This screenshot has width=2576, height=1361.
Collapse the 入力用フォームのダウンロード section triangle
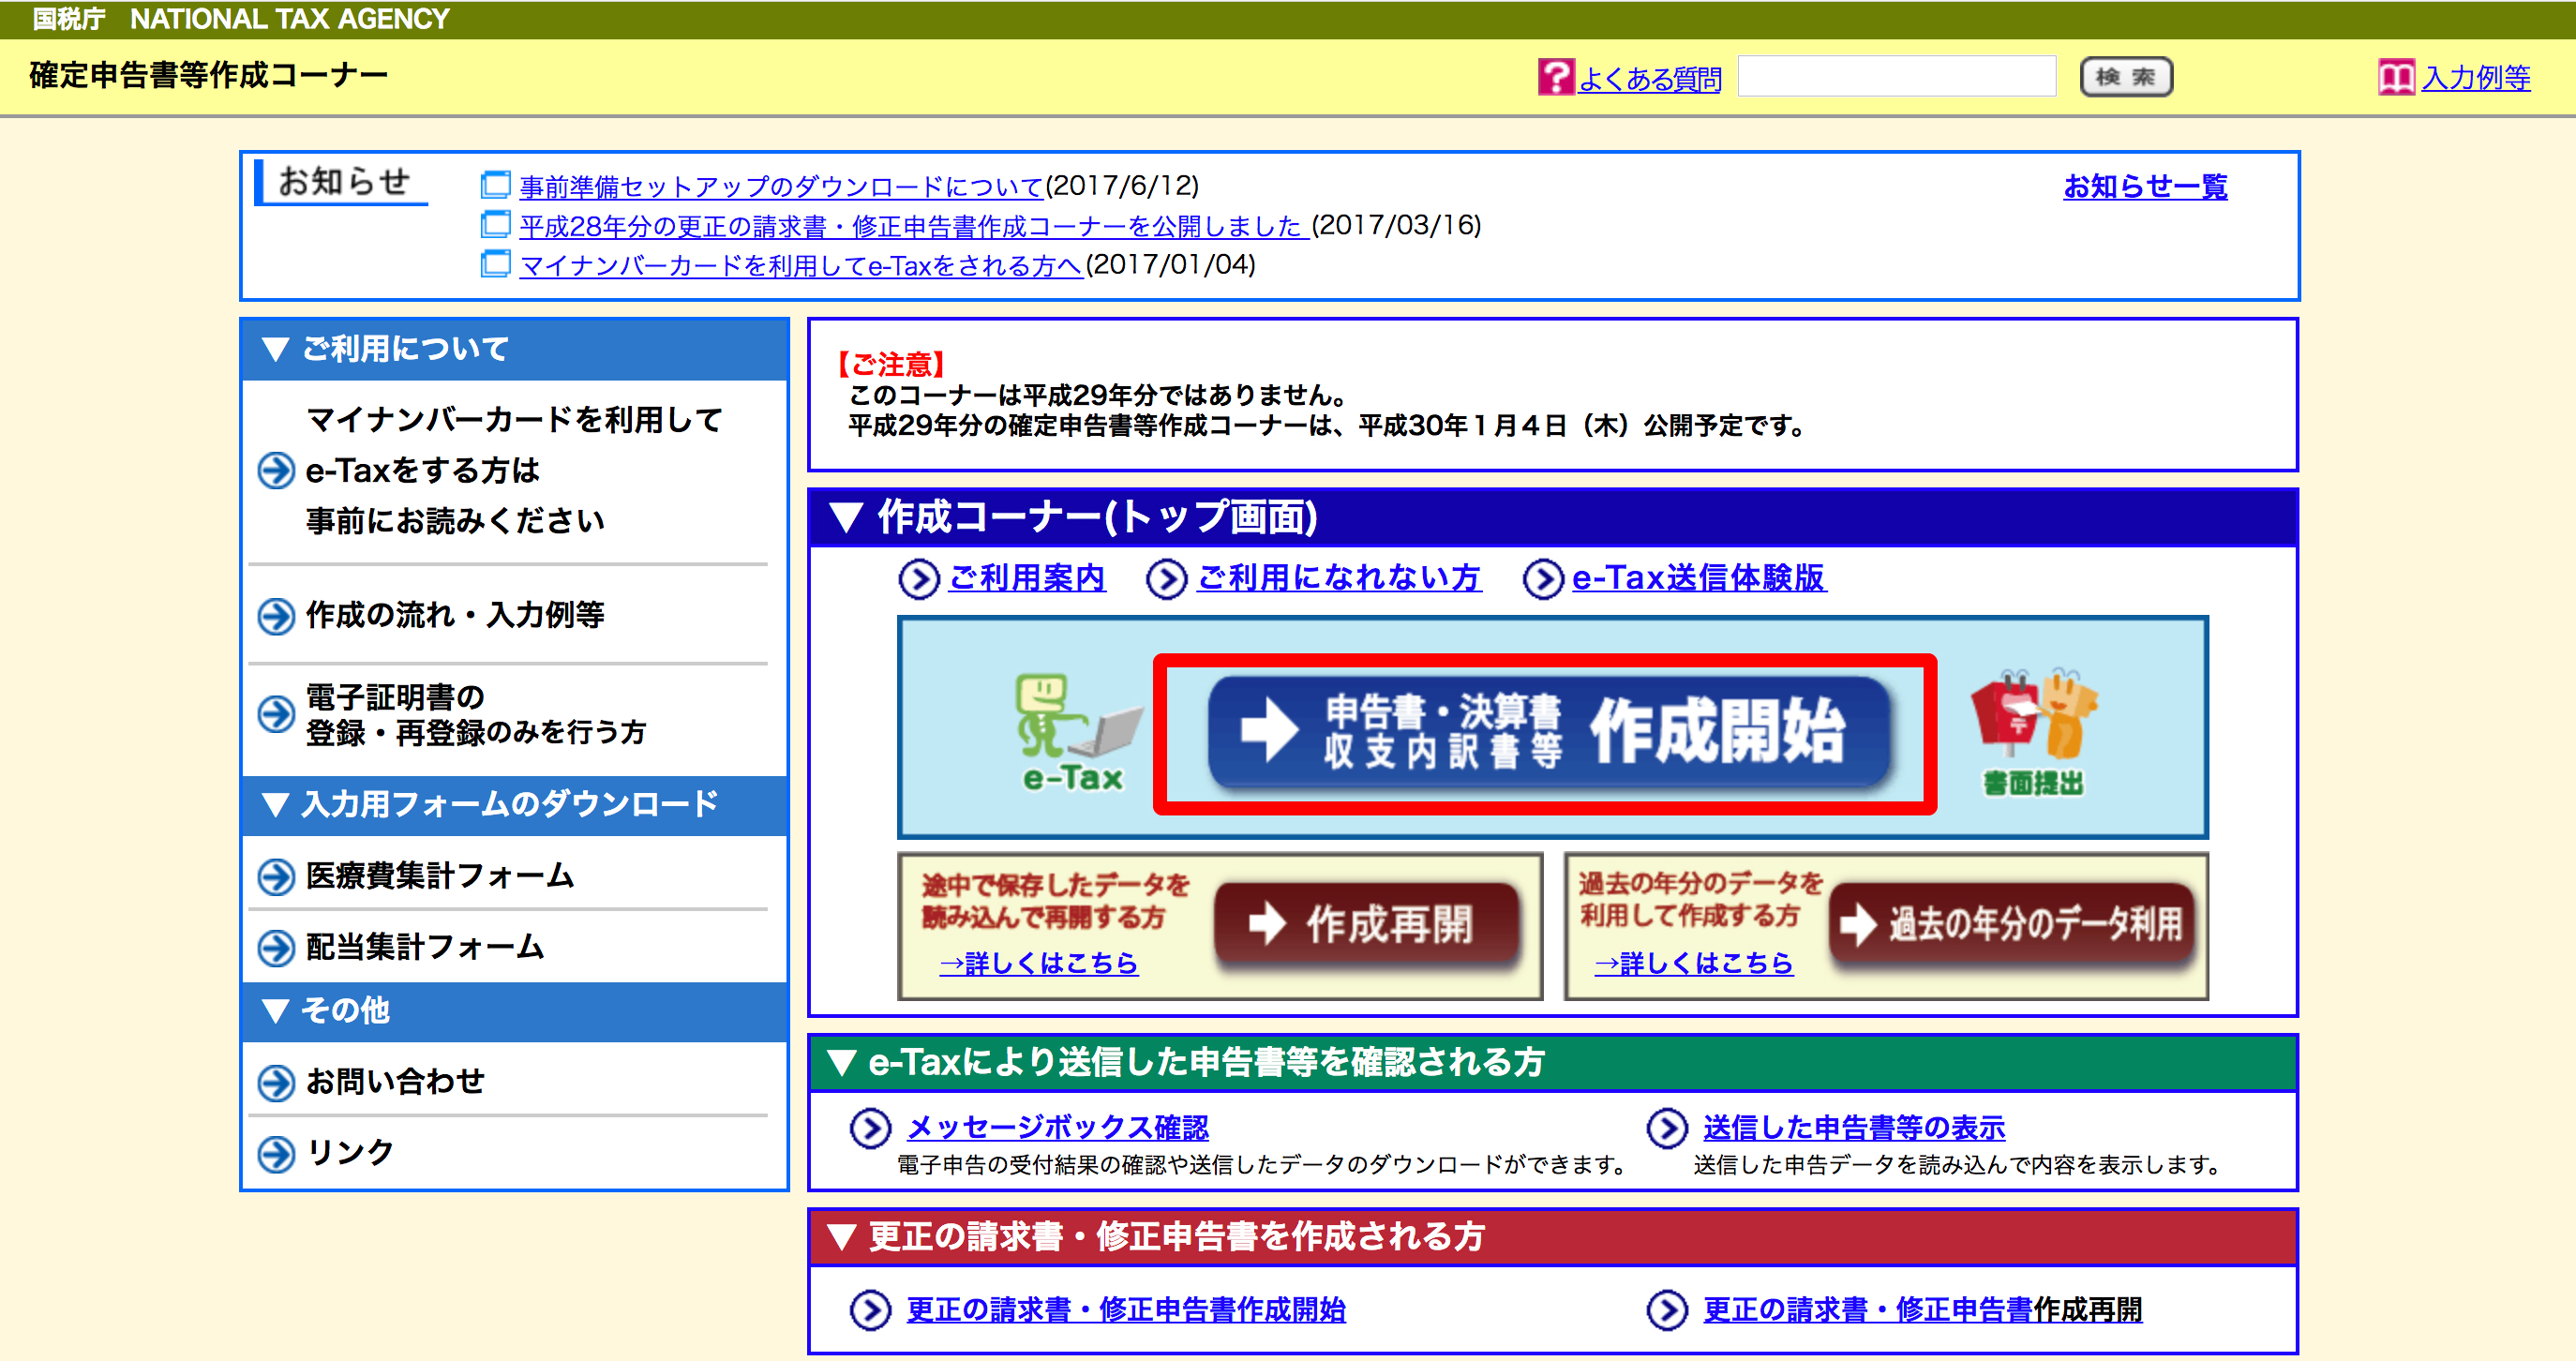275,805
